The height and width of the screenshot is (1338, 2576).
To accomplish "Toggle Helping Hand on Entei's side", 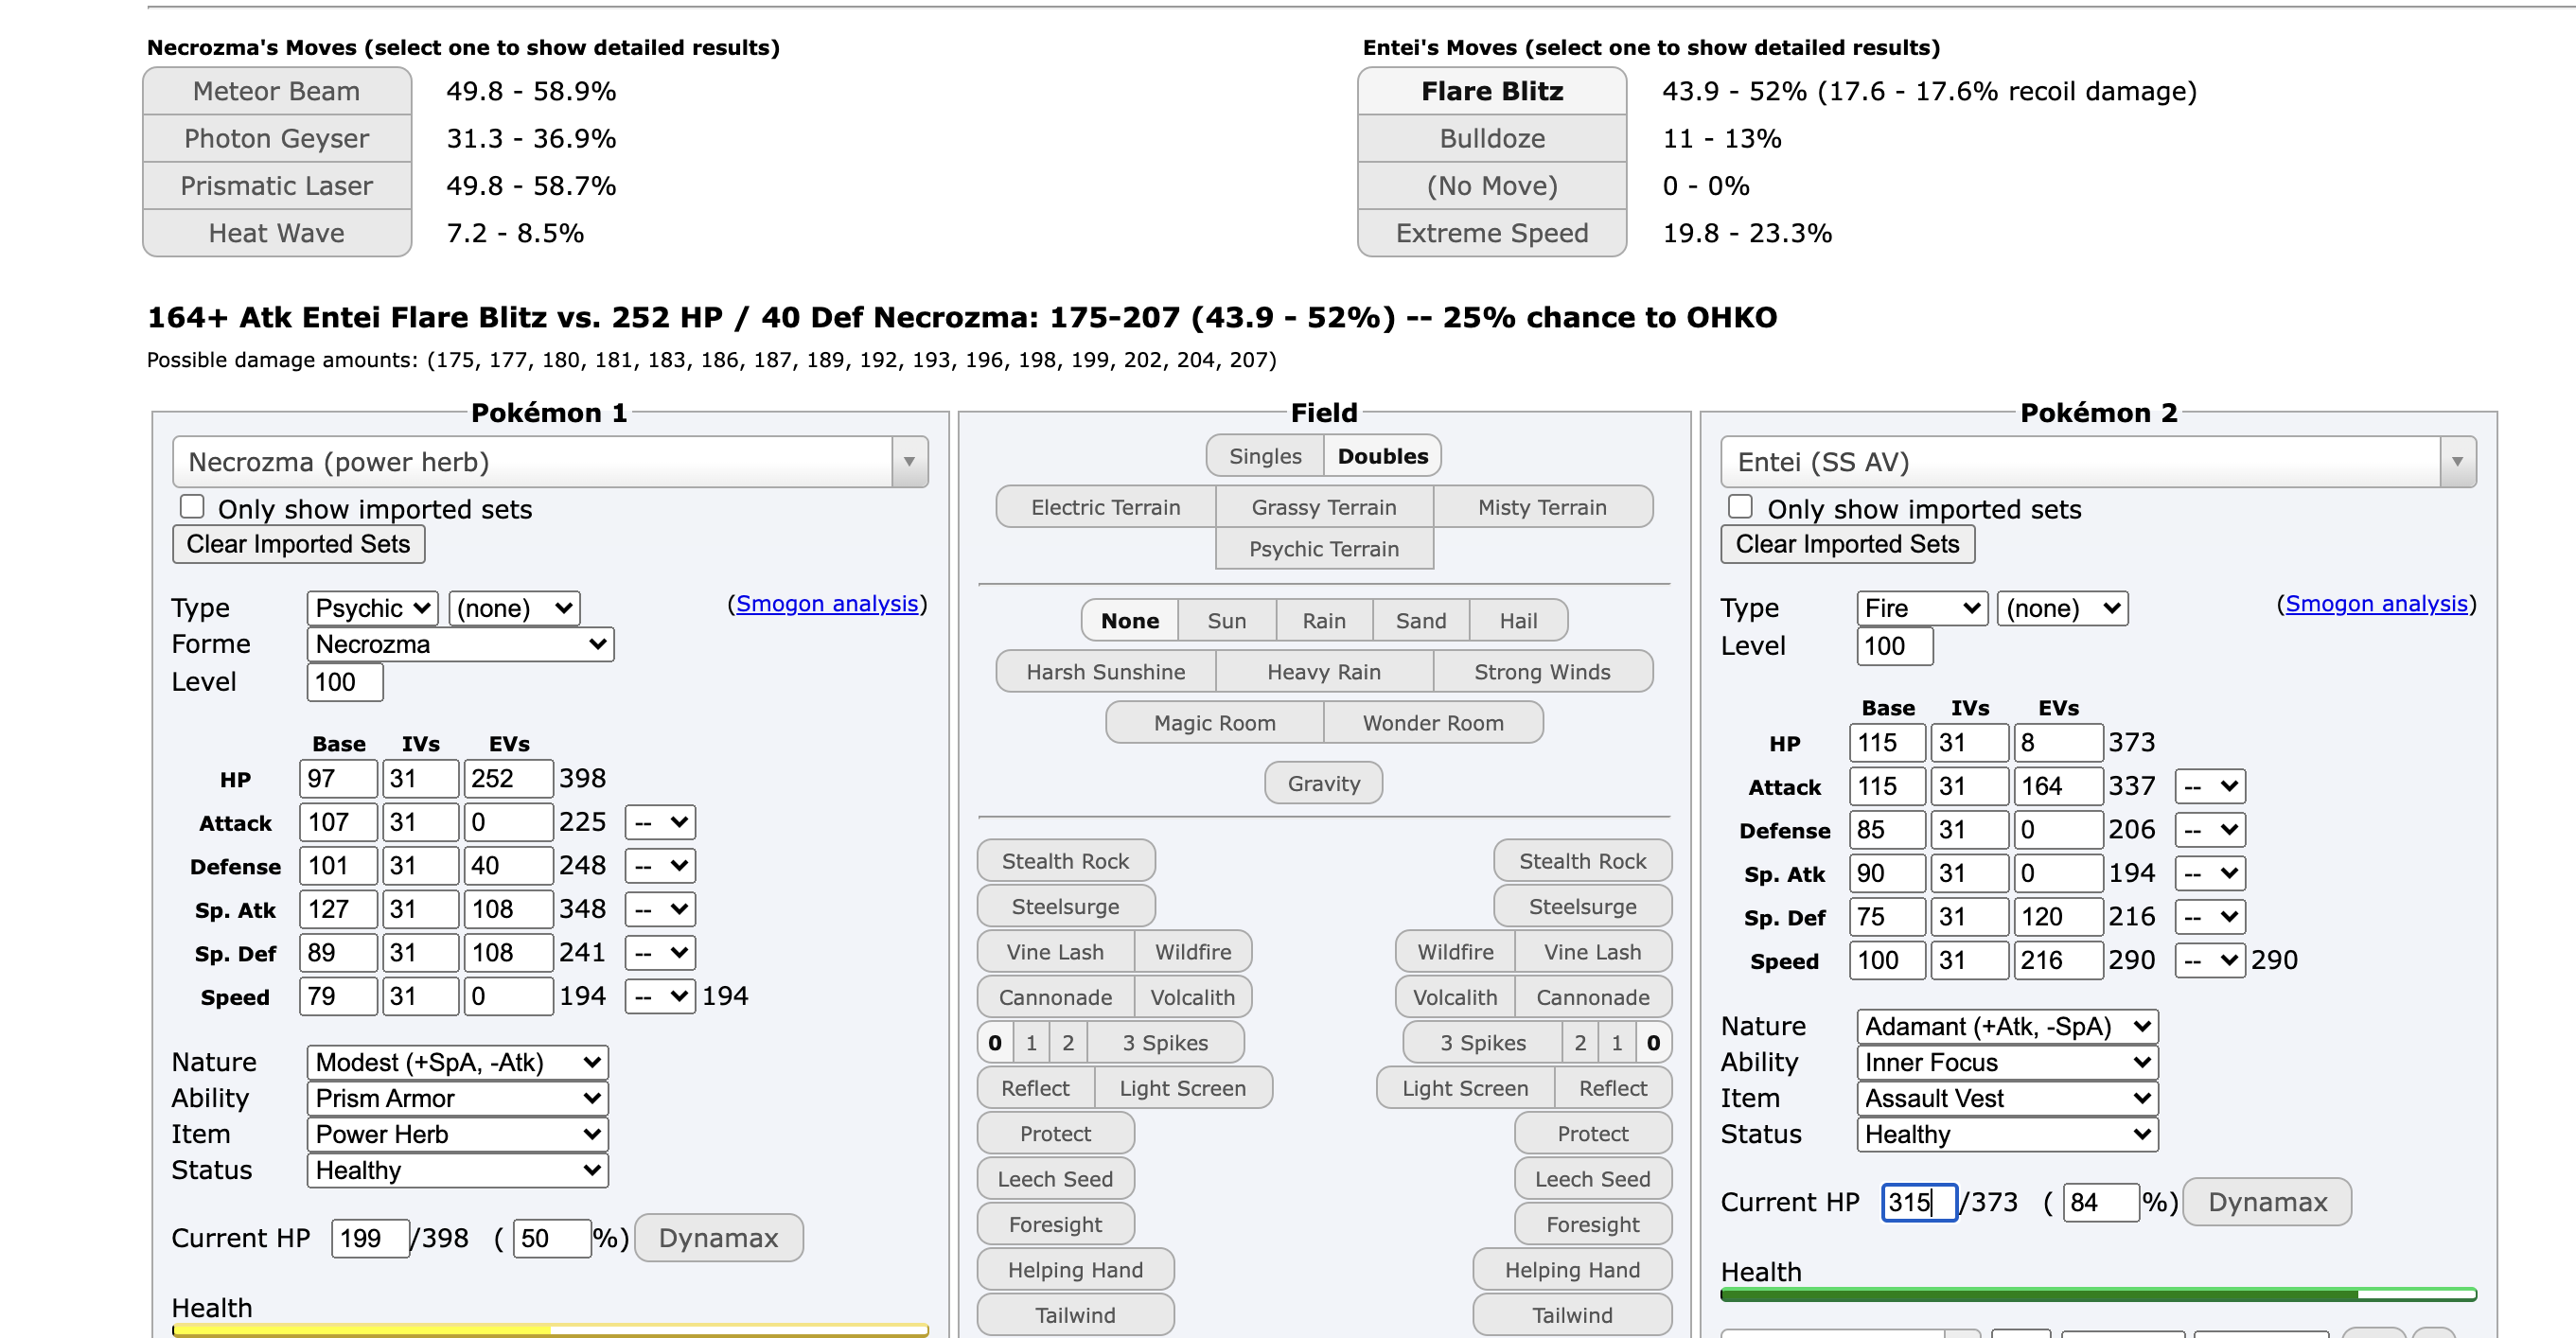I will [x=1572, y=1270].
